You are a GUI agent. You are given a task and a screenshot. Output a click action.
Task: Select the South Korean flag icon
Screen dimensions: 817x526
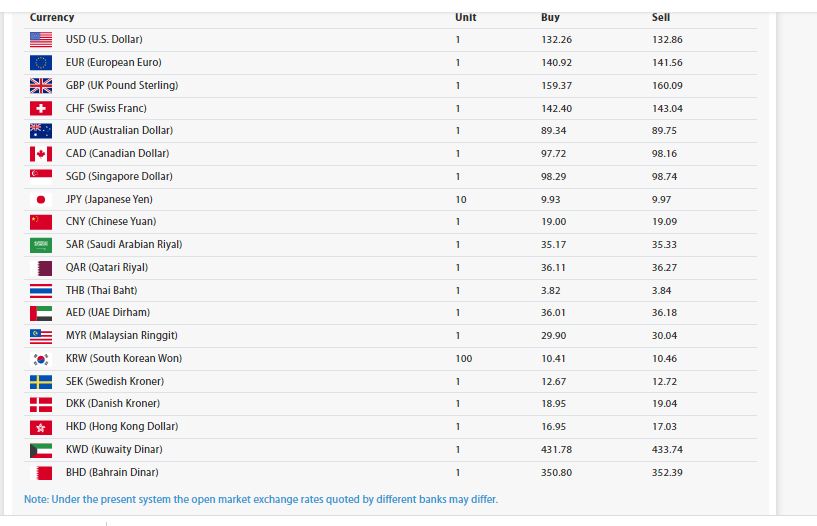click(41, 358)
